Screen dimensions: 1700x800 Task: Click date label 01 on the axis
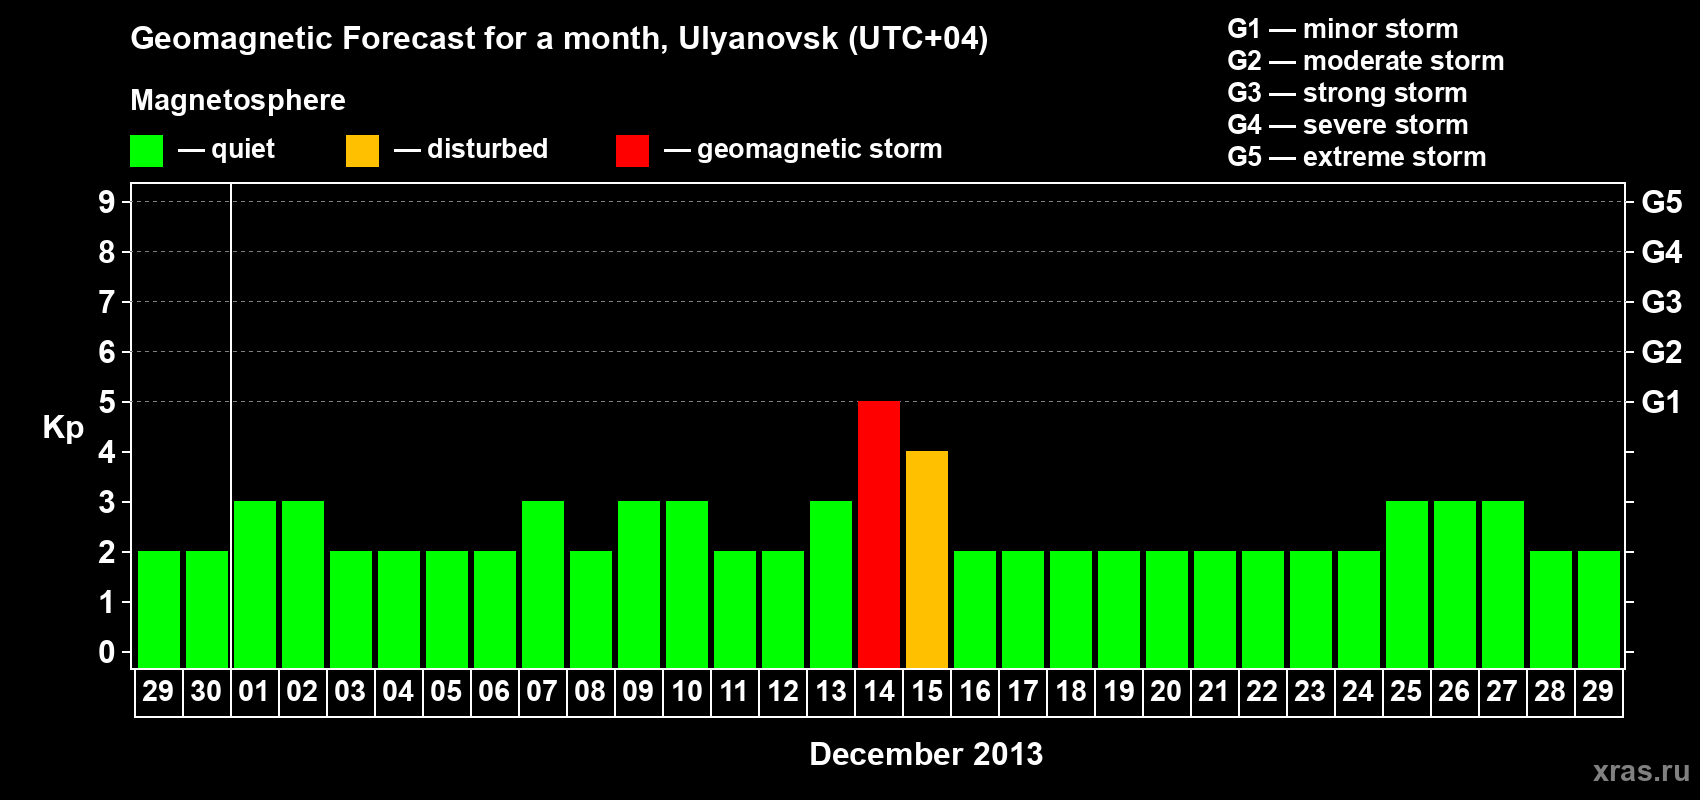[x=254, y=691]
